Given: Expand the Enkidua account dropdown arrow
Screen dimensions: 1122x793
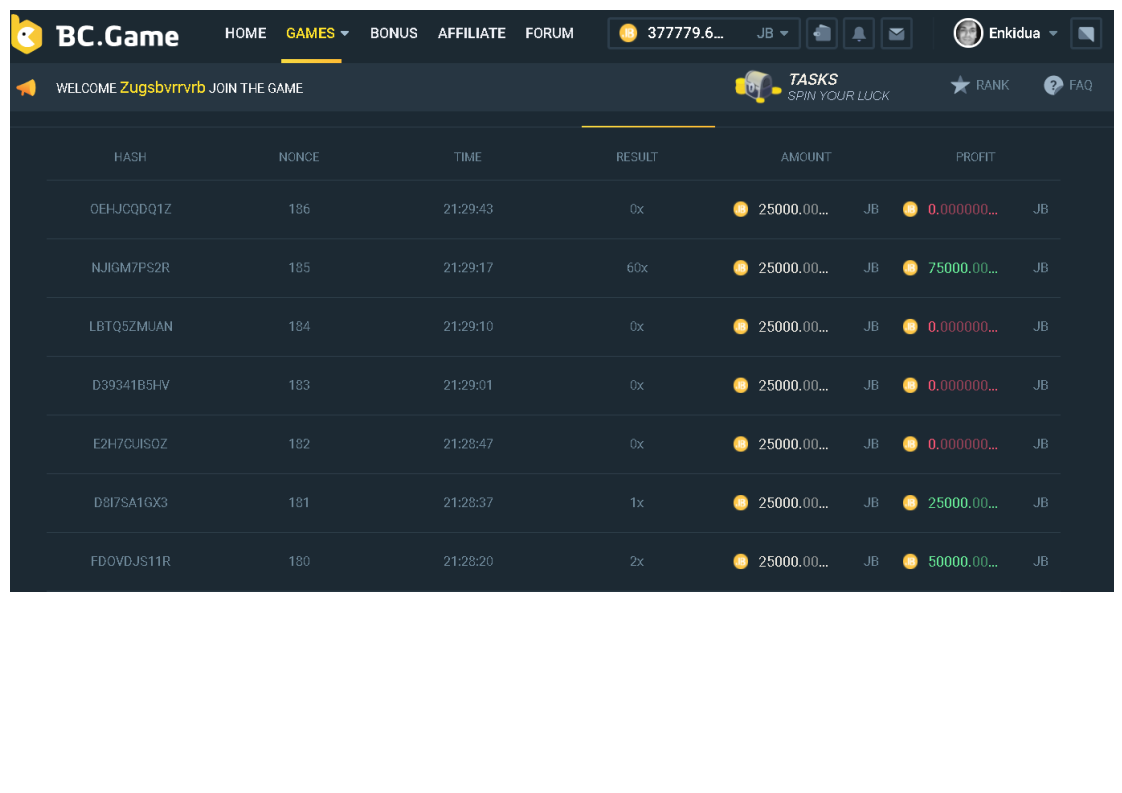Looking at the screenshot, I should (x=1053, y=33).
